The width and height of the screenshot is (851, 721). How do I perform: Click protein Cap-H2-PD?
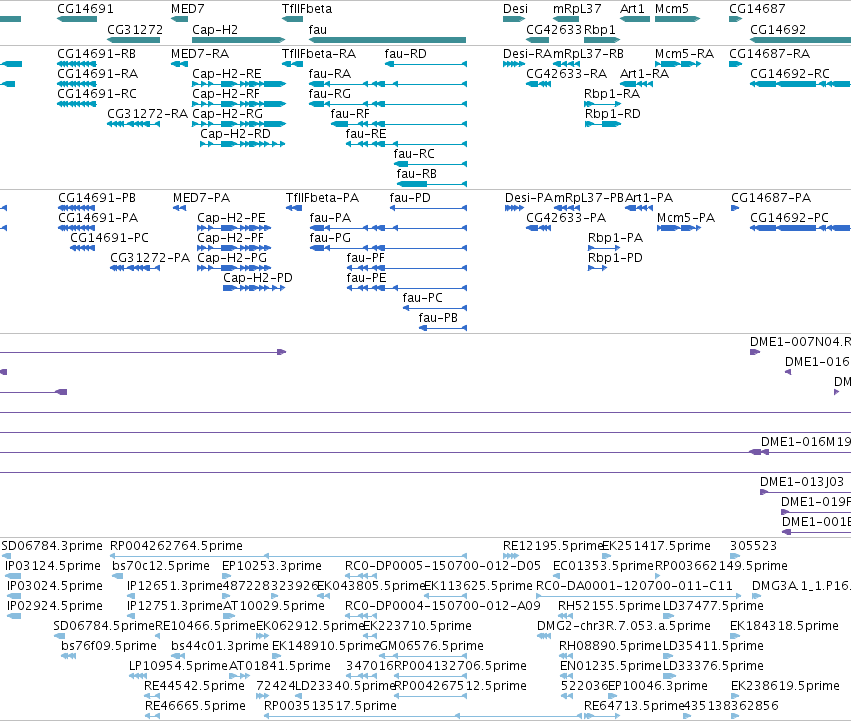click(254, 288)
